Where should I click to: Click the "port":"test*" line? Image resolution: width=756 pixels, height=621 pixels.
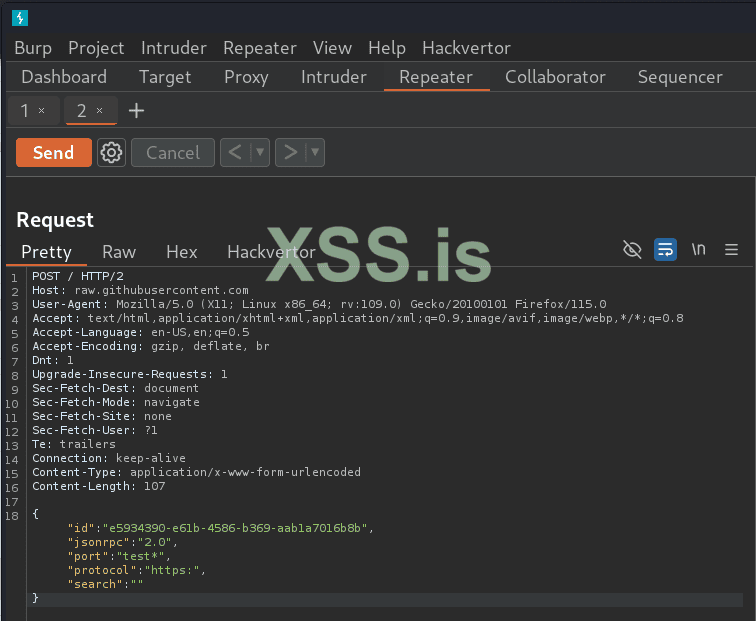pyautogui.click(x=119, y=556)
